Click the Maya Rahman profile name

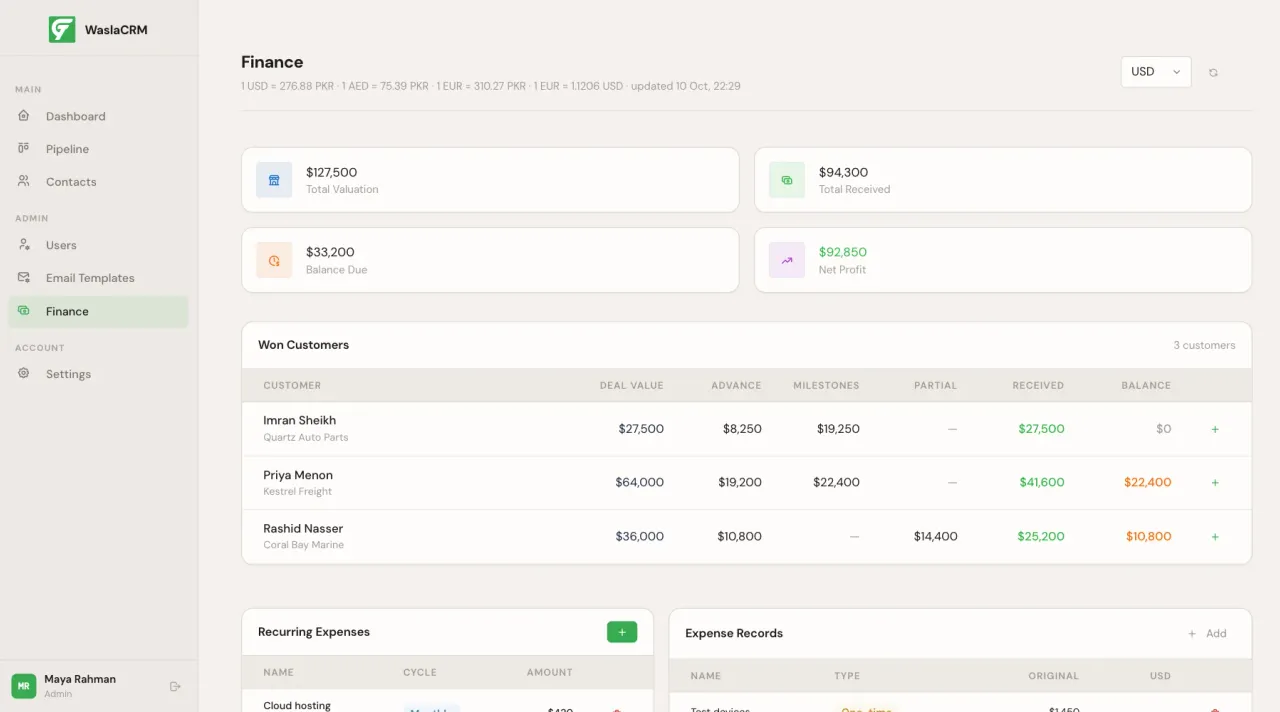(x=80, y=679)
